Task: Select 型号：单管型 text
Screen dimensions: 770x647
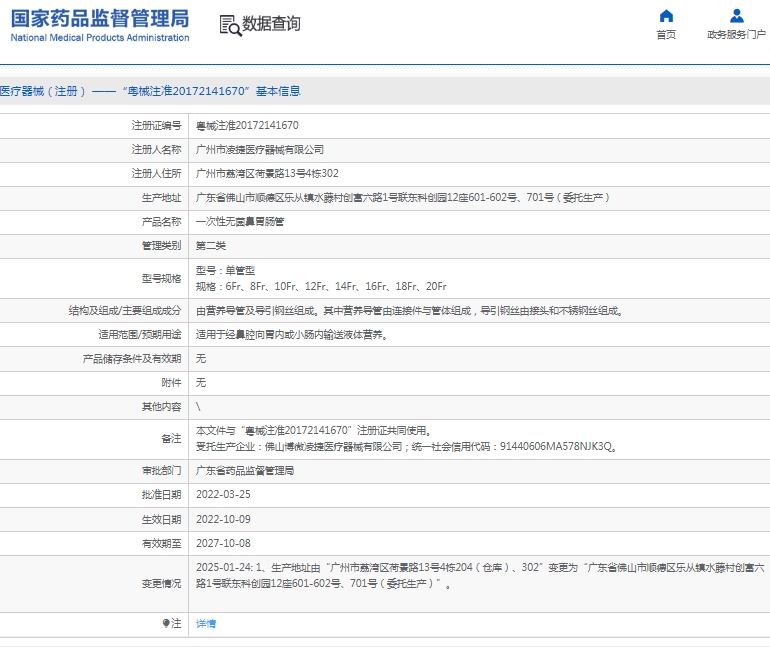Action: point(225,270)
